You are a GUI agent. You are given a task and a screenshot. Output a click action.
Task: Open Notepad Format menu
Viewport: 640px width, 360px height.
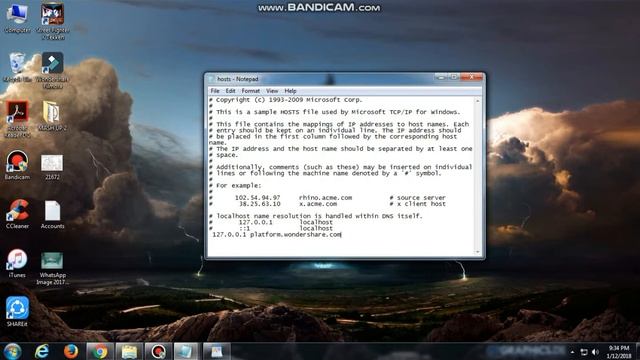[x=250, y=91]
